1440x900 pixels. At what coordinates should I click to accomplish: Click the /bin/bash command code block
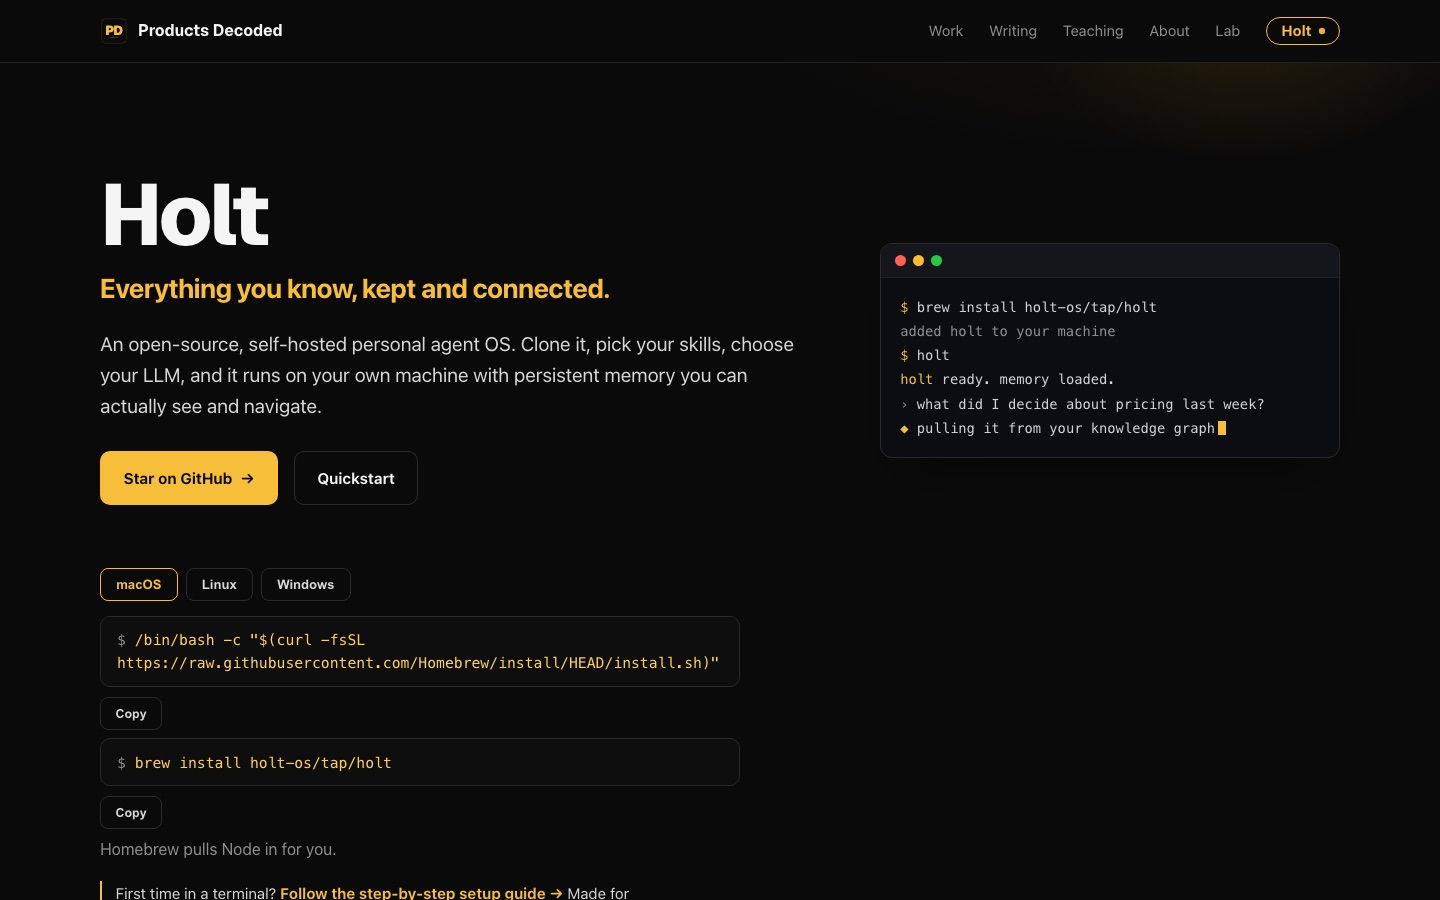(x=420, y=652)
